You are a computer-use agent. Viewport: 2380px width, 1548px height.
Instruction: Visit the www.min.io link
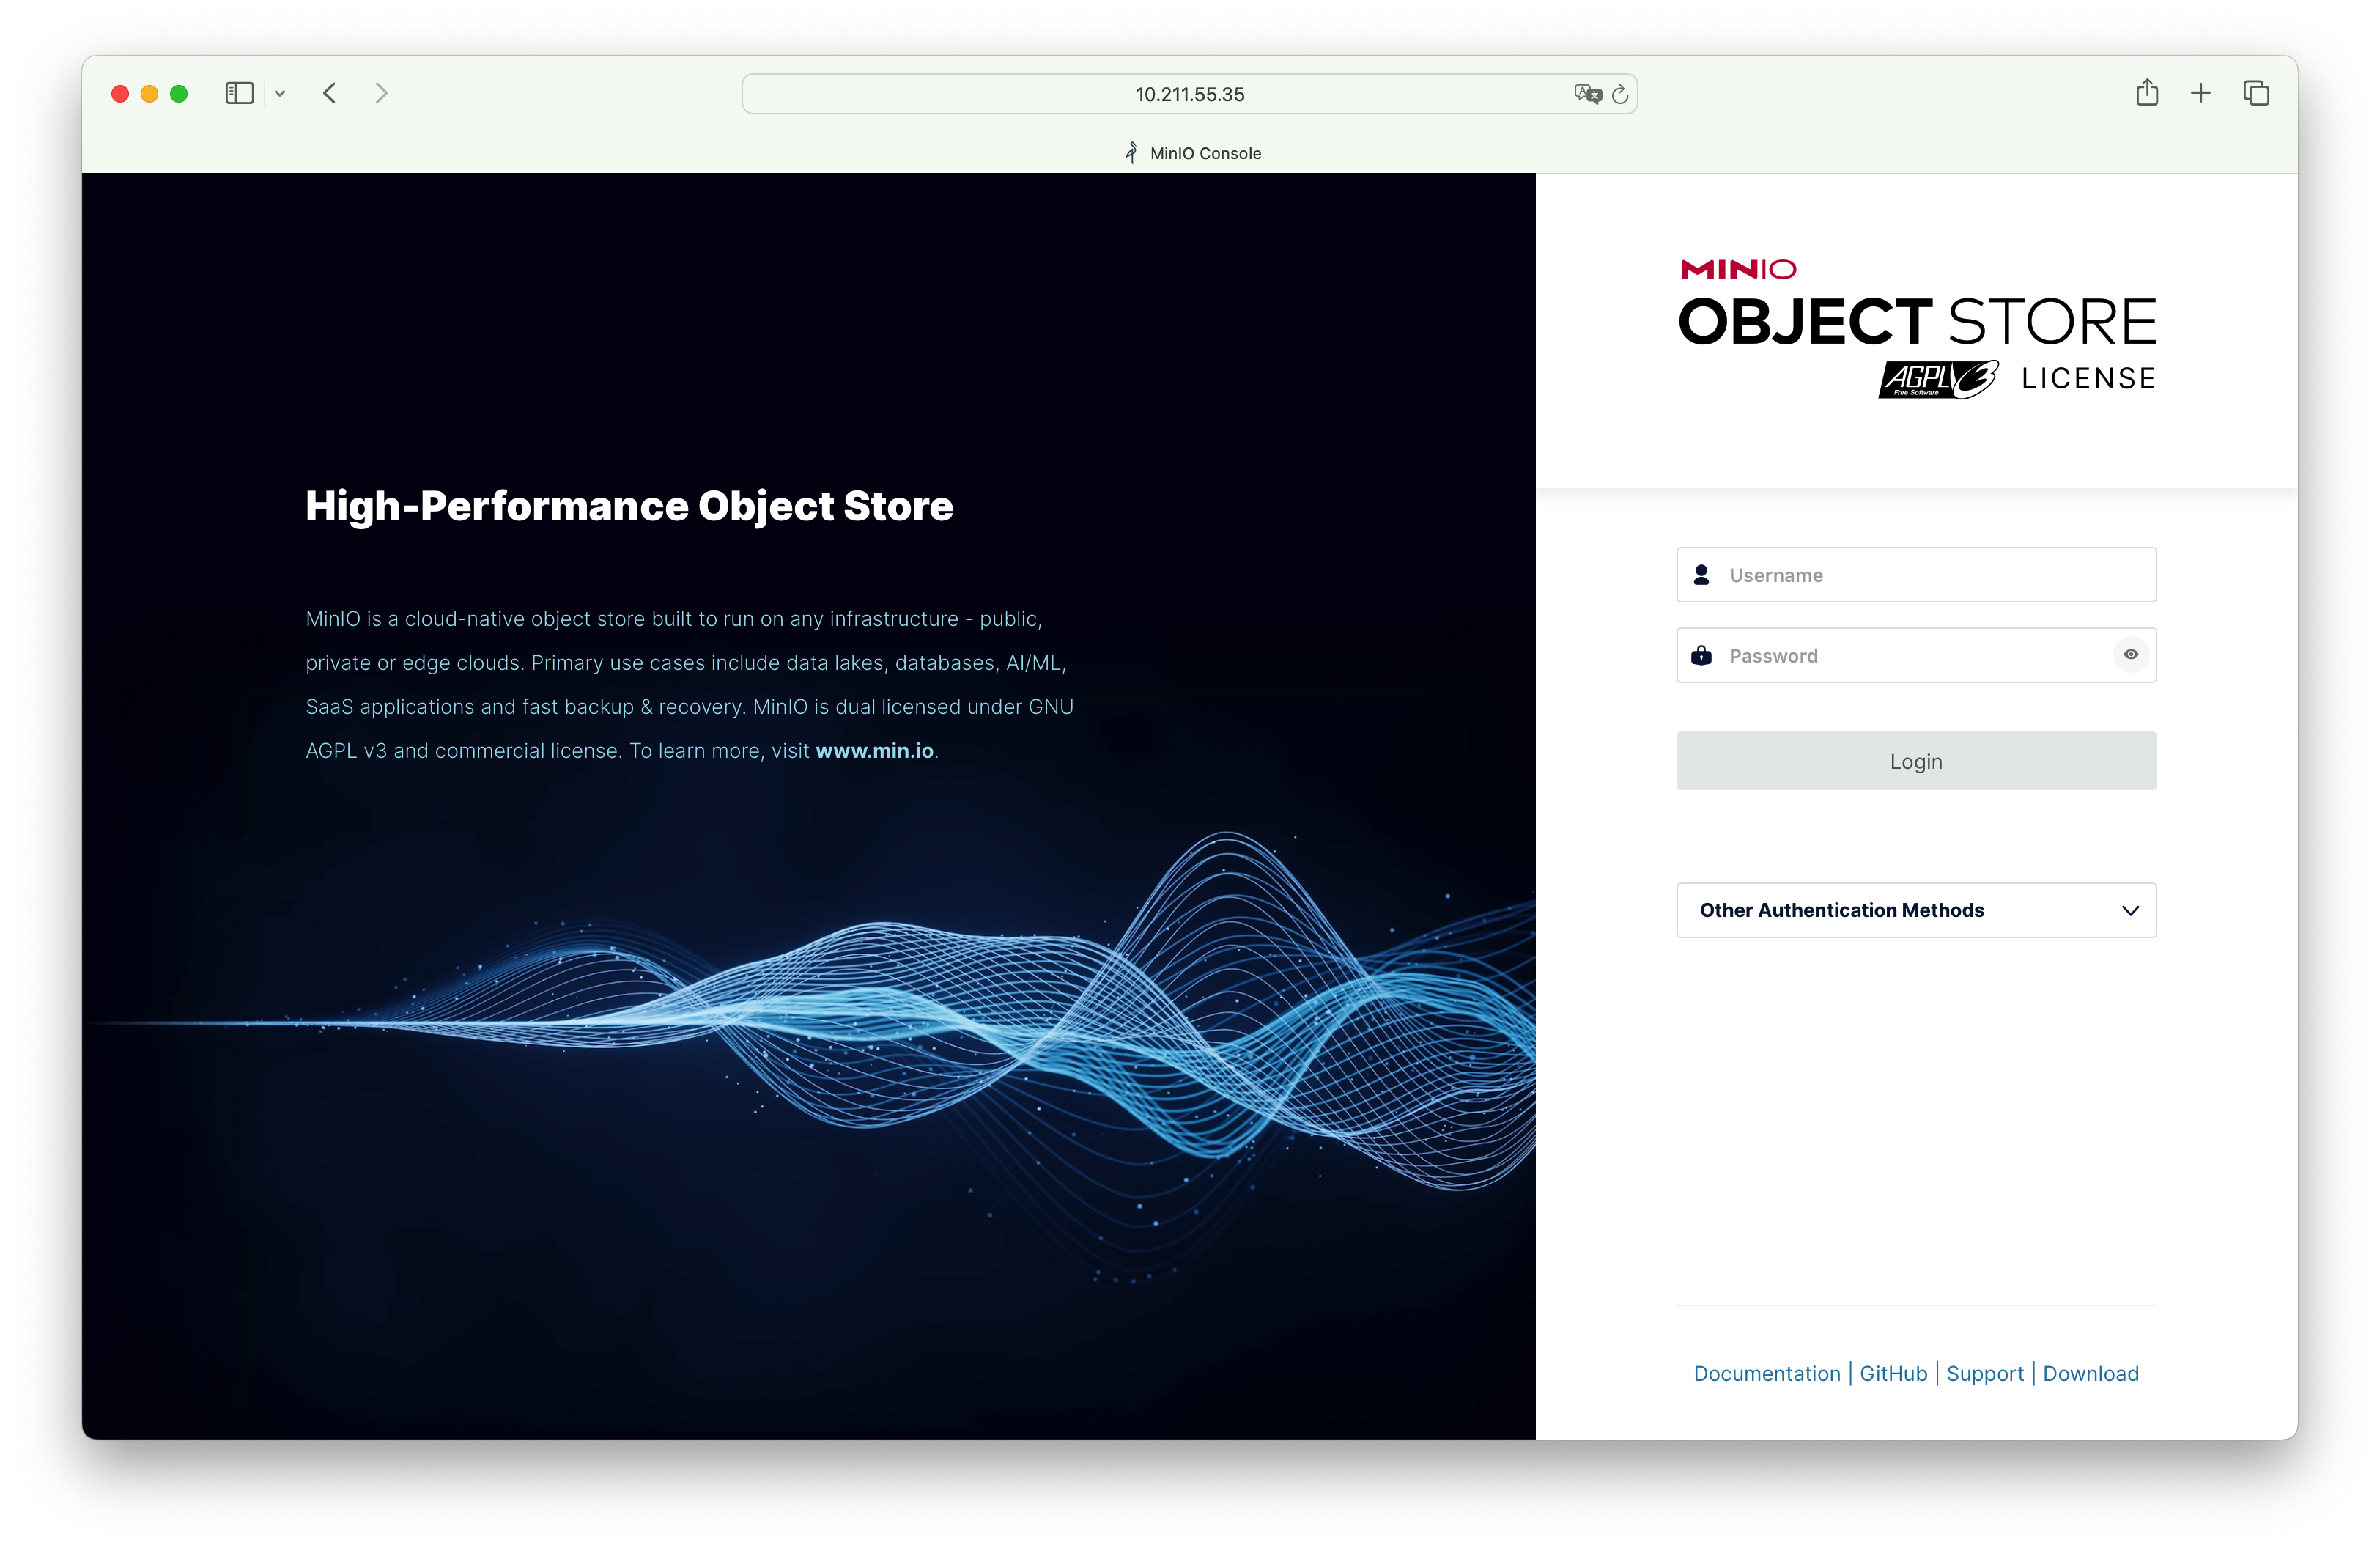pyautogui.click(x=874, y=750)
